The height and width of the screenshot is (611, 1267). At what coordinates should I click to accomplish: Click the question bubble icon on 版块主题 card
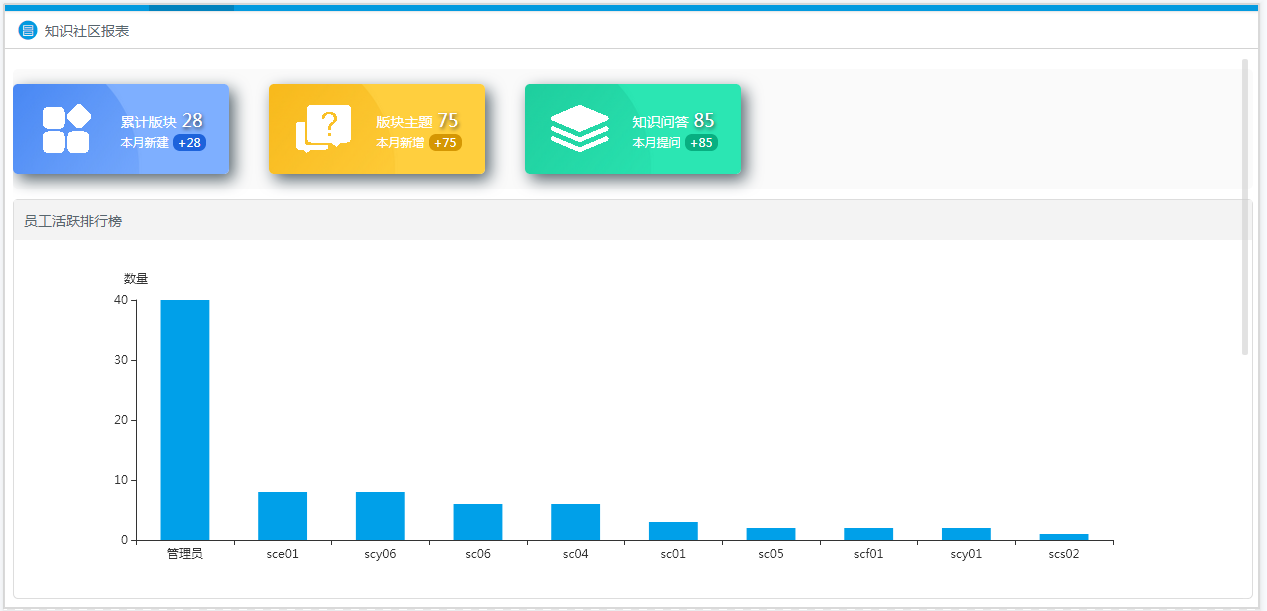tap(323, 129)
